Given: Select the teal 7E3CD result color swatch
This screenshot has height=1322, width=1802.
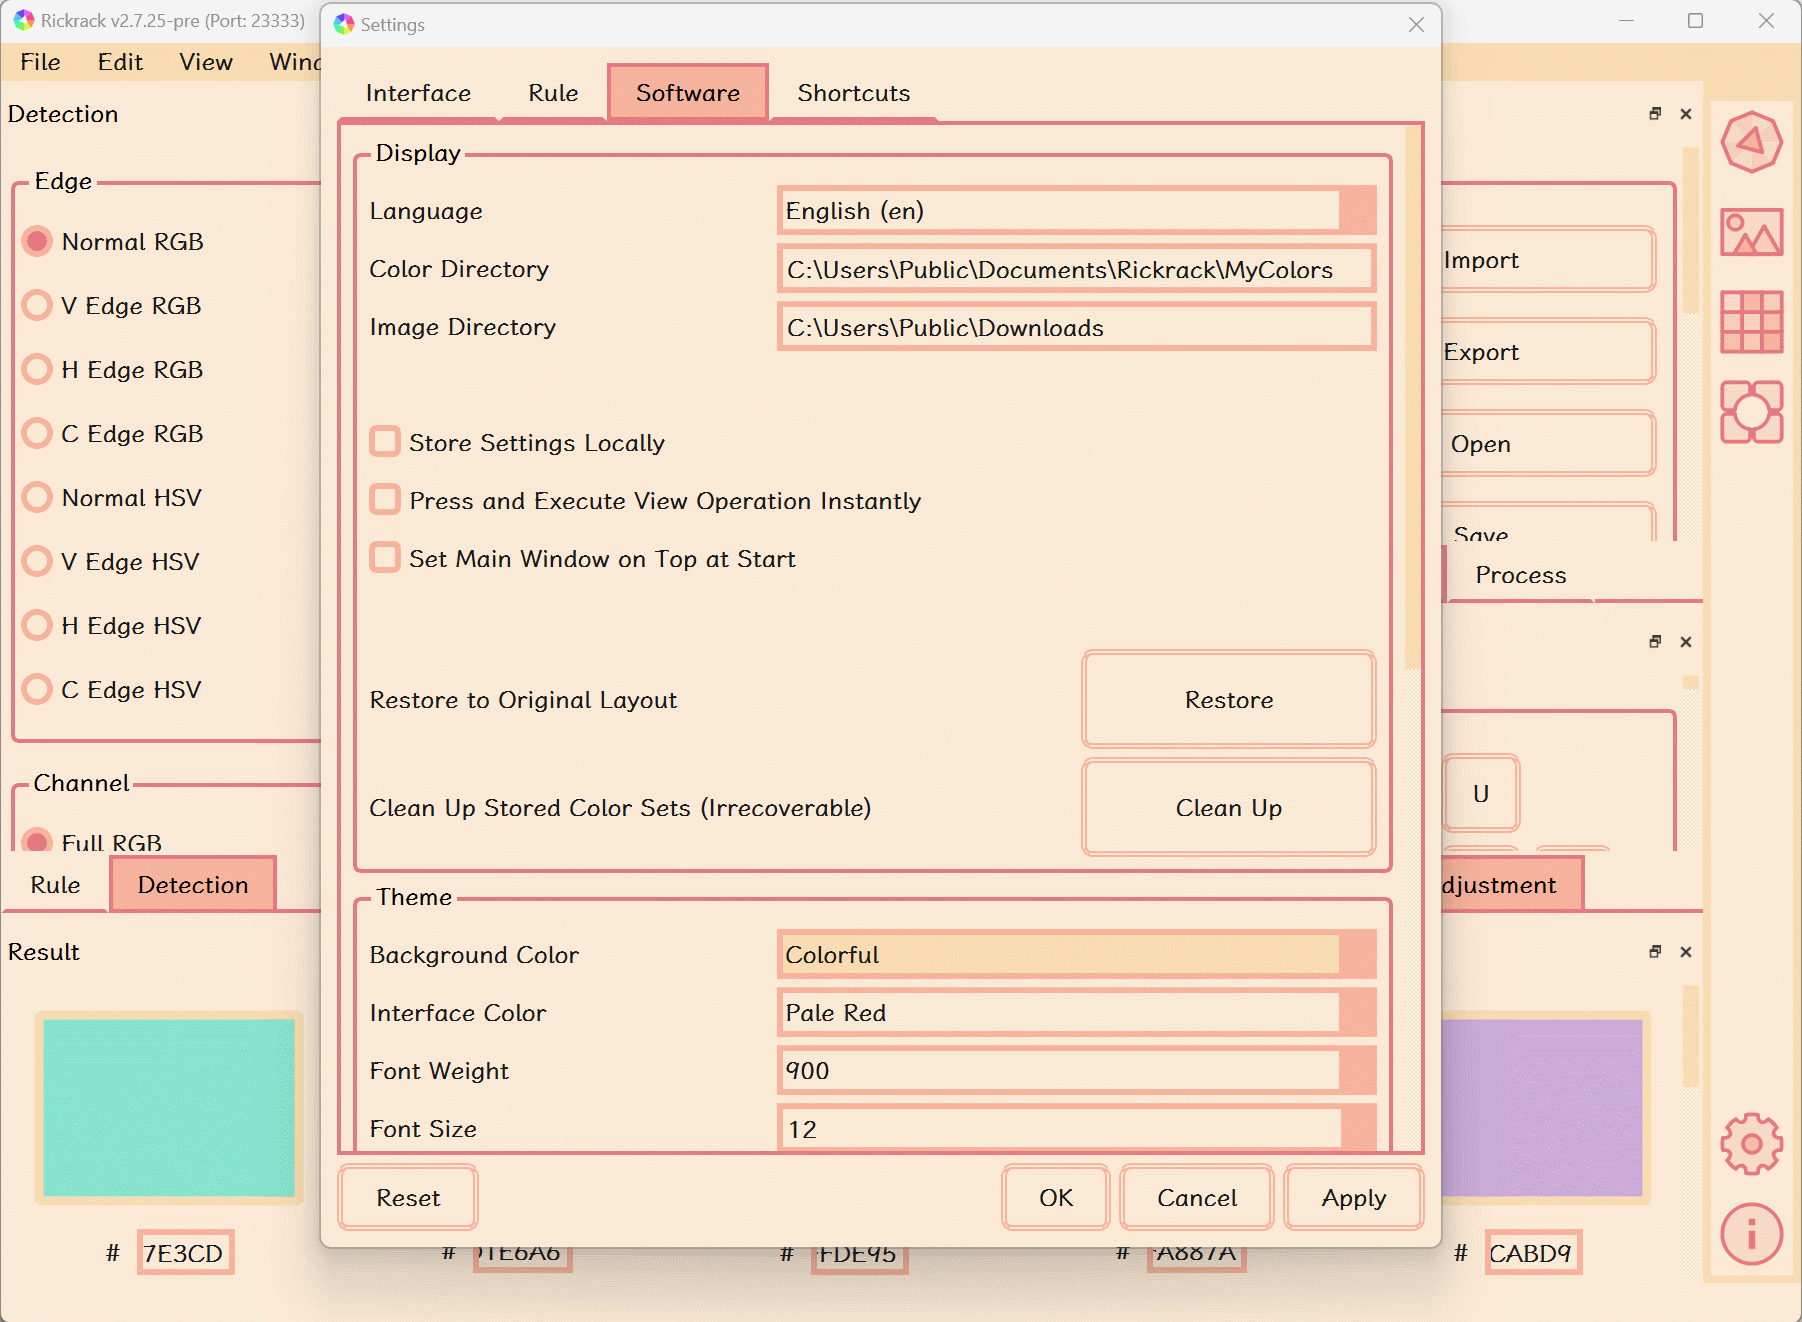Looking at the screenshot, I should click(169, 1108).
